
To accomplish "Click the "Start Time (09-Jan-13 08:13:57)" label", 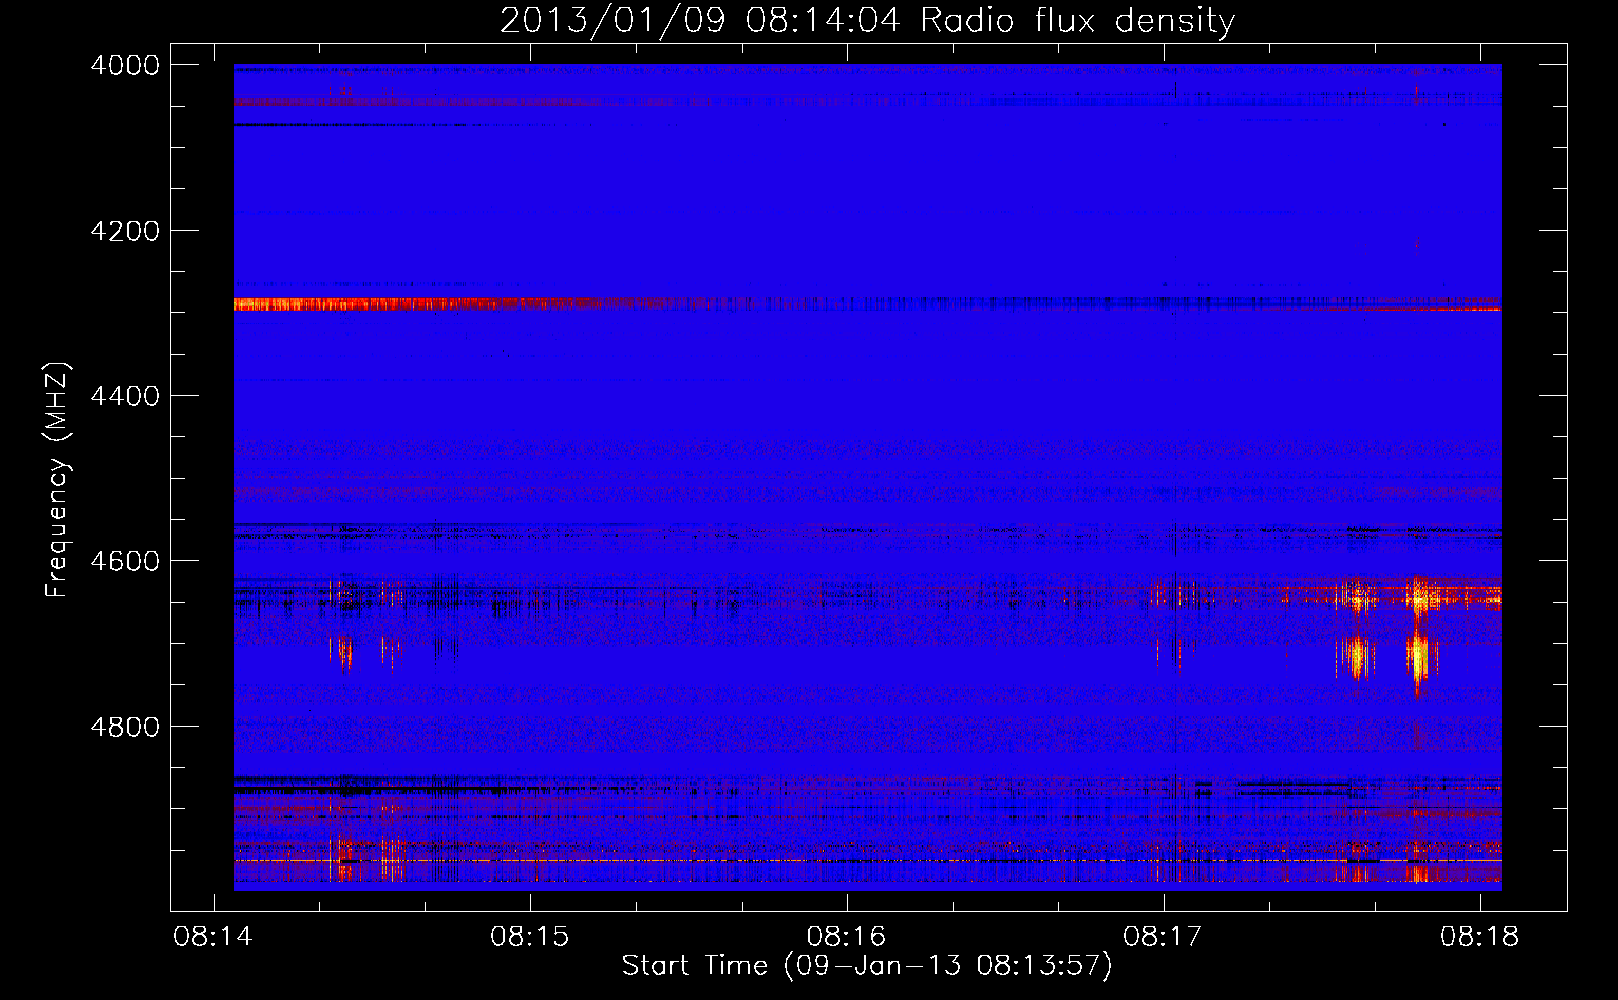I will pos(867,966).
